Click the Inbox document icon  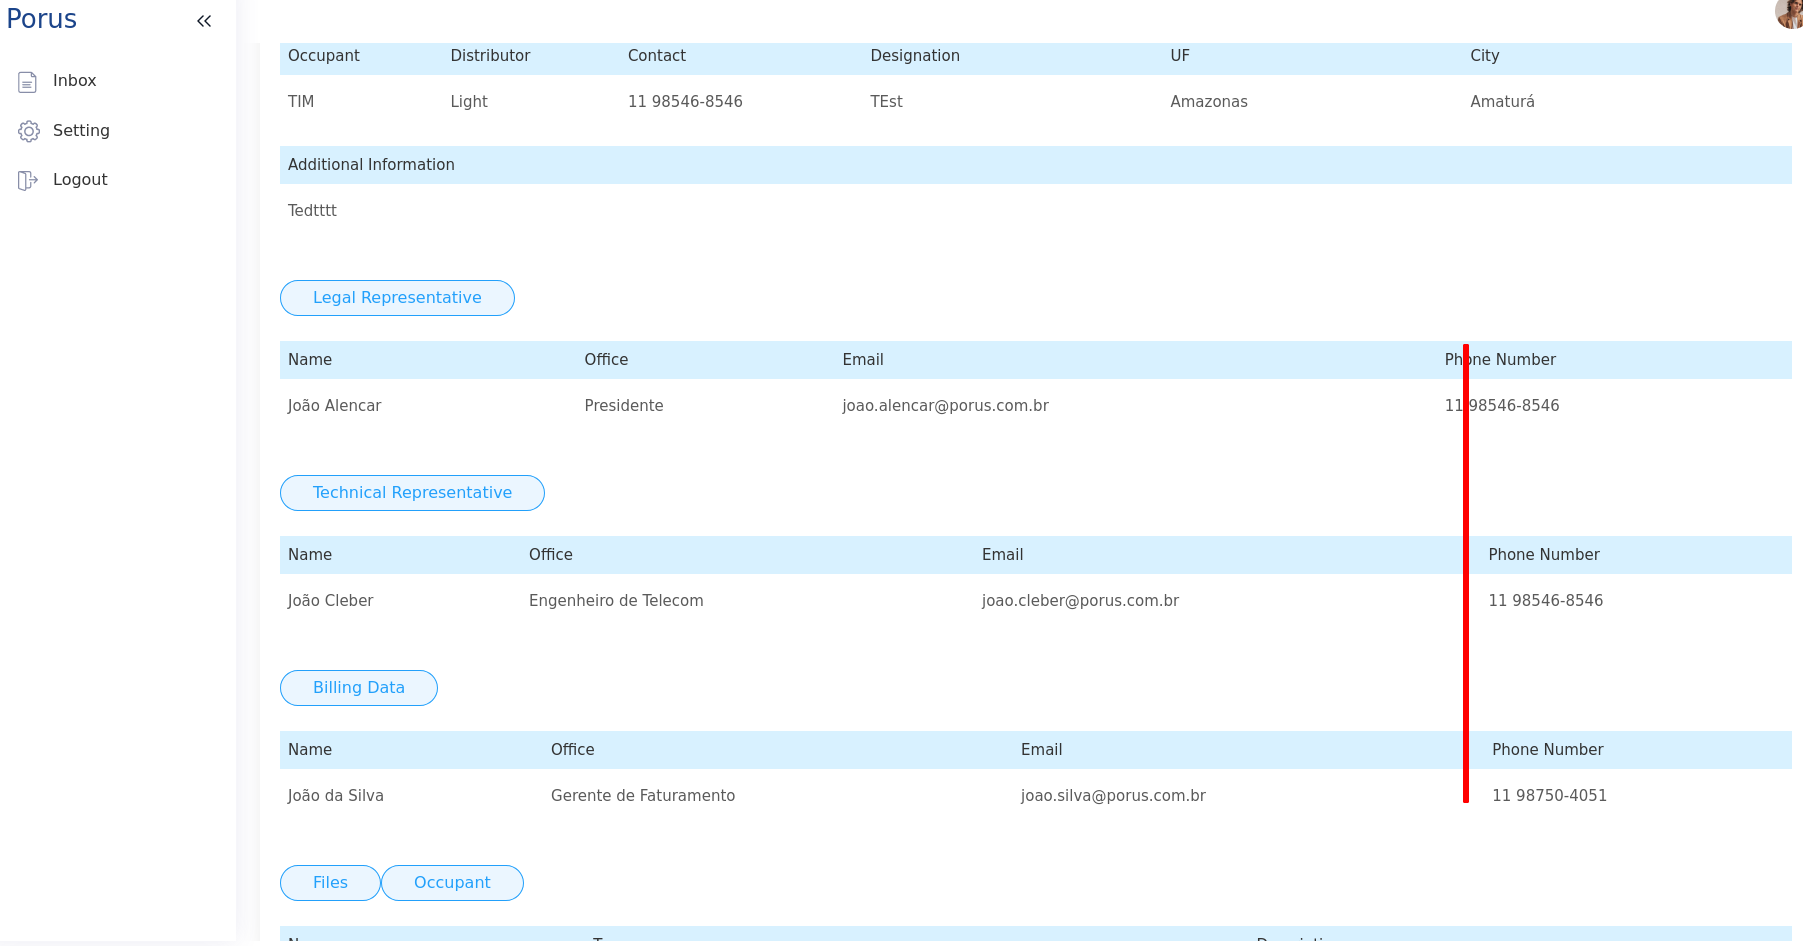[28, 82]
